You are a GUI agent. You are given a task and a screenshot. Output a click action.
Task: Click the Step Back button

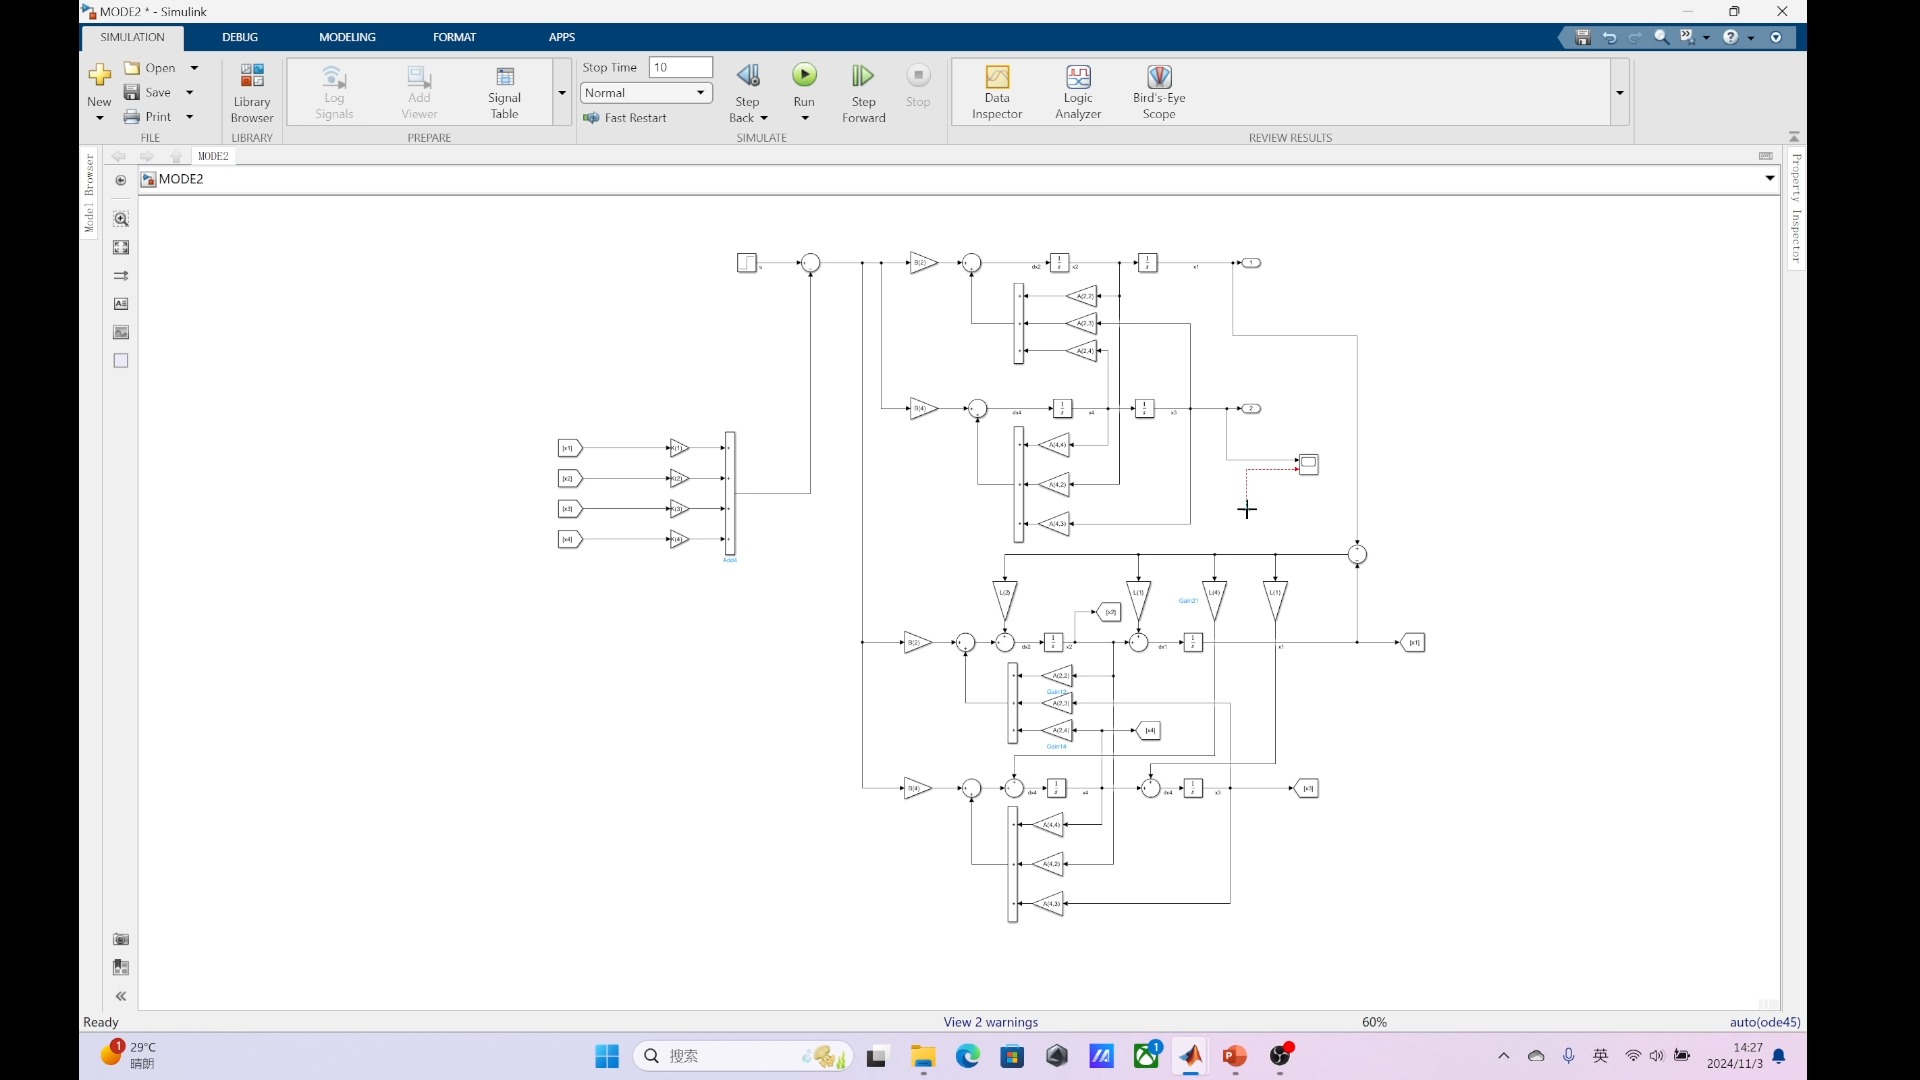[748, 92]
